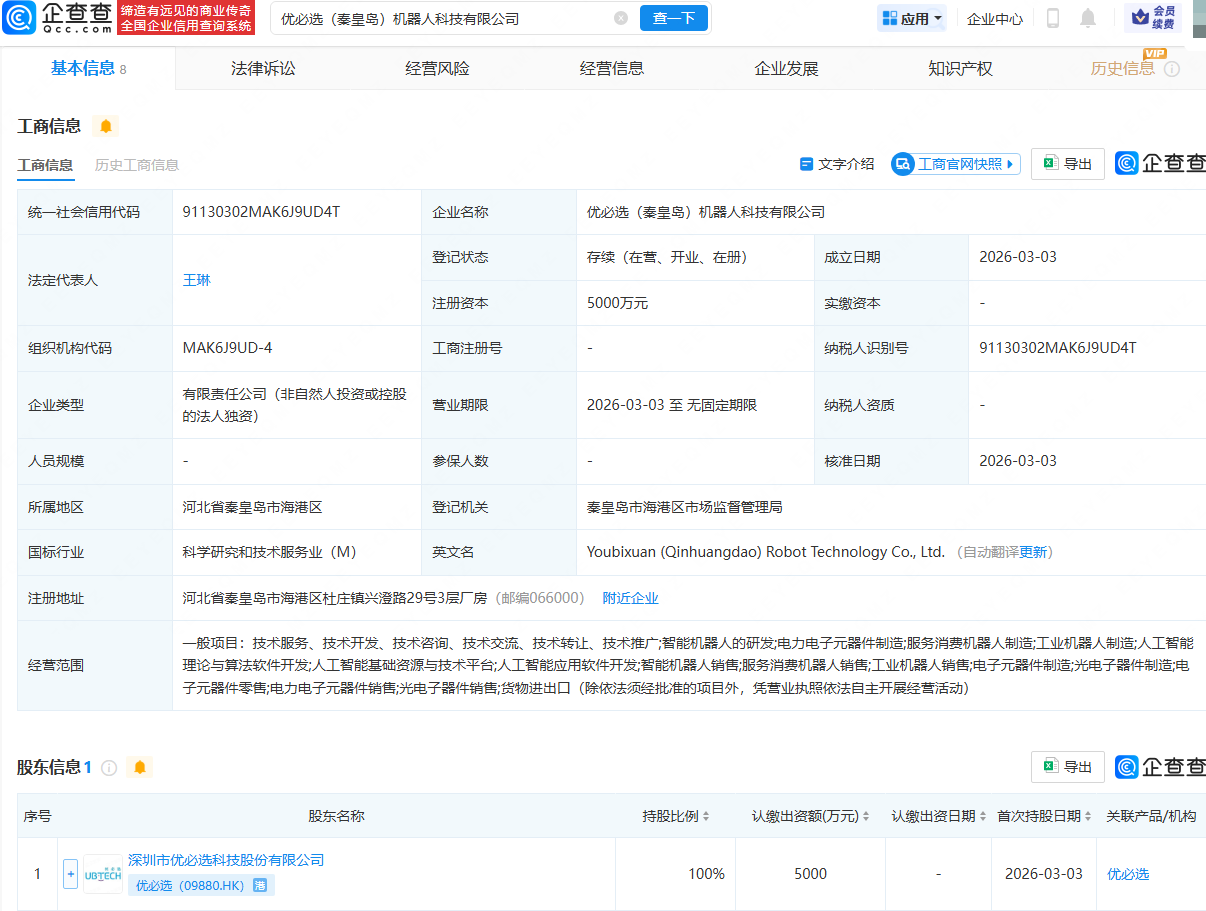Click the 会员续费 membership renewal icon
Screen dimensions: 1206x911
1152,18
